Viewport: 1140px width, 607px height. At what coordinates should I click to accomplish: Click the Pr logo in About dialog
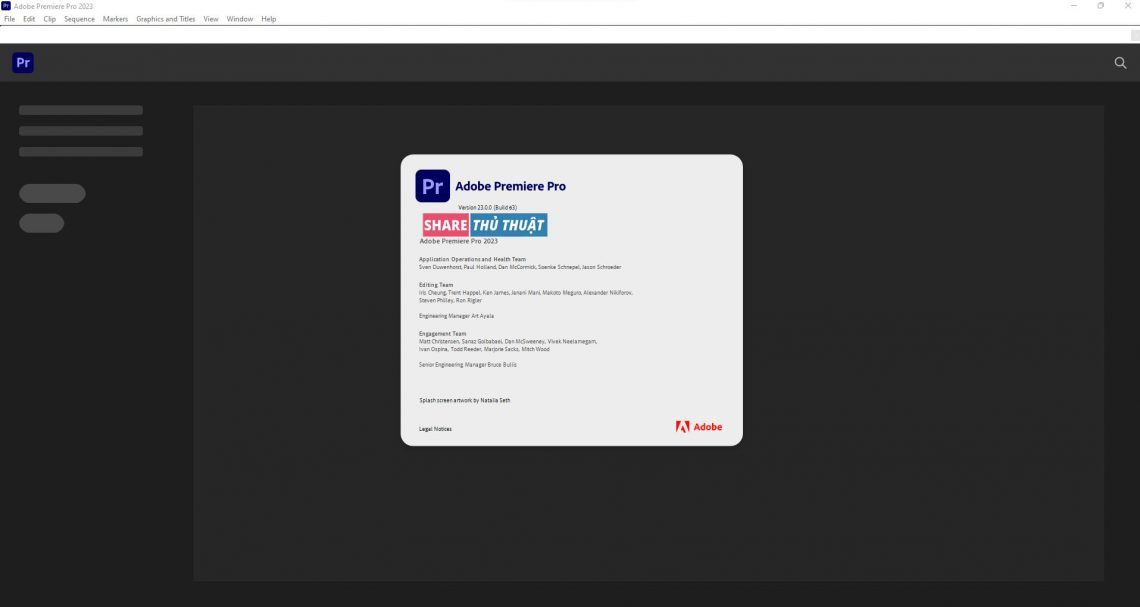[x=433, y=186]
